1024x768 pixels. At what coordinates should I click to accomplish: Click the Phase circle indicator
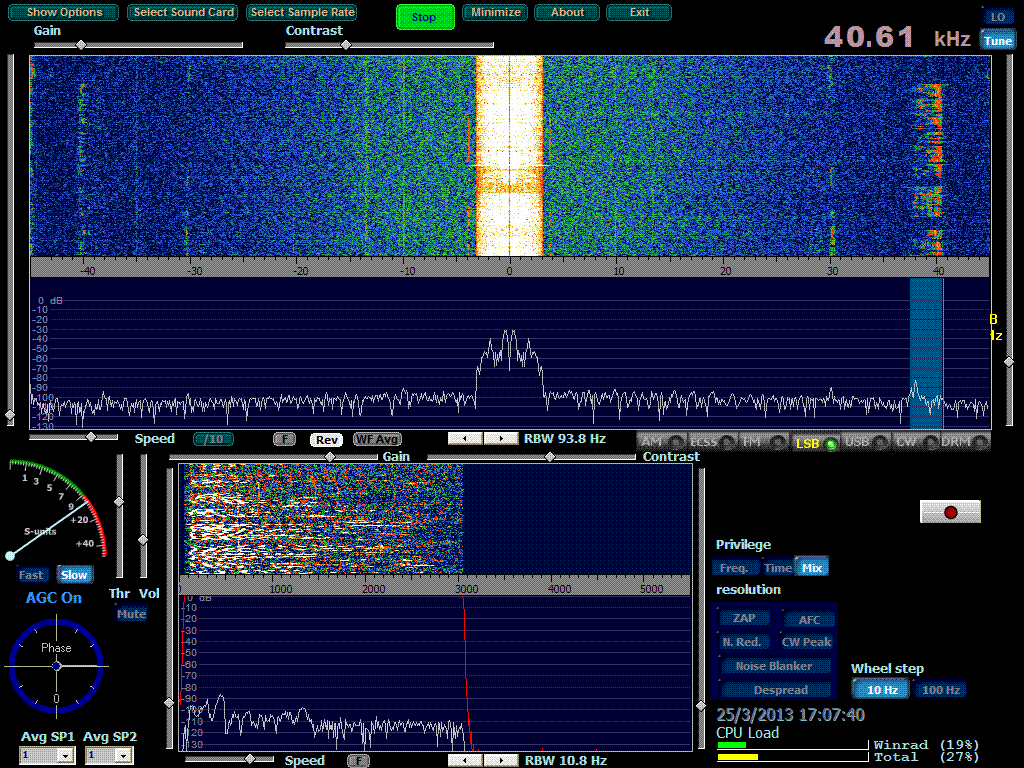[56, 665]
